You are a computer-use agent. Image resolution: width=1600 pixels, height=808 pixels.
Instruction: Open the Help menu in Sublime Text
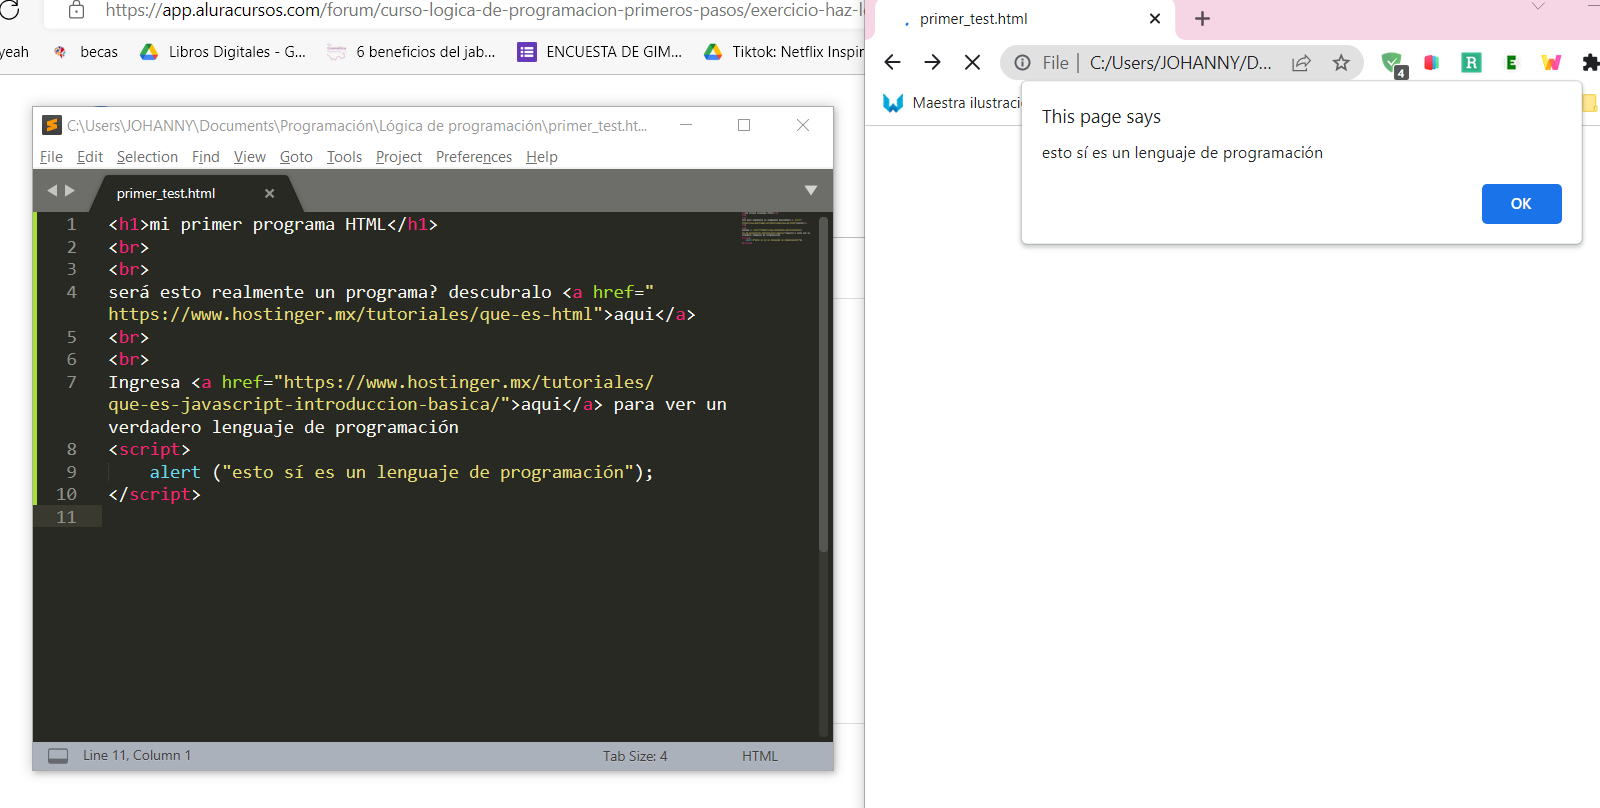pyautogui.click(x=542, y=157)
